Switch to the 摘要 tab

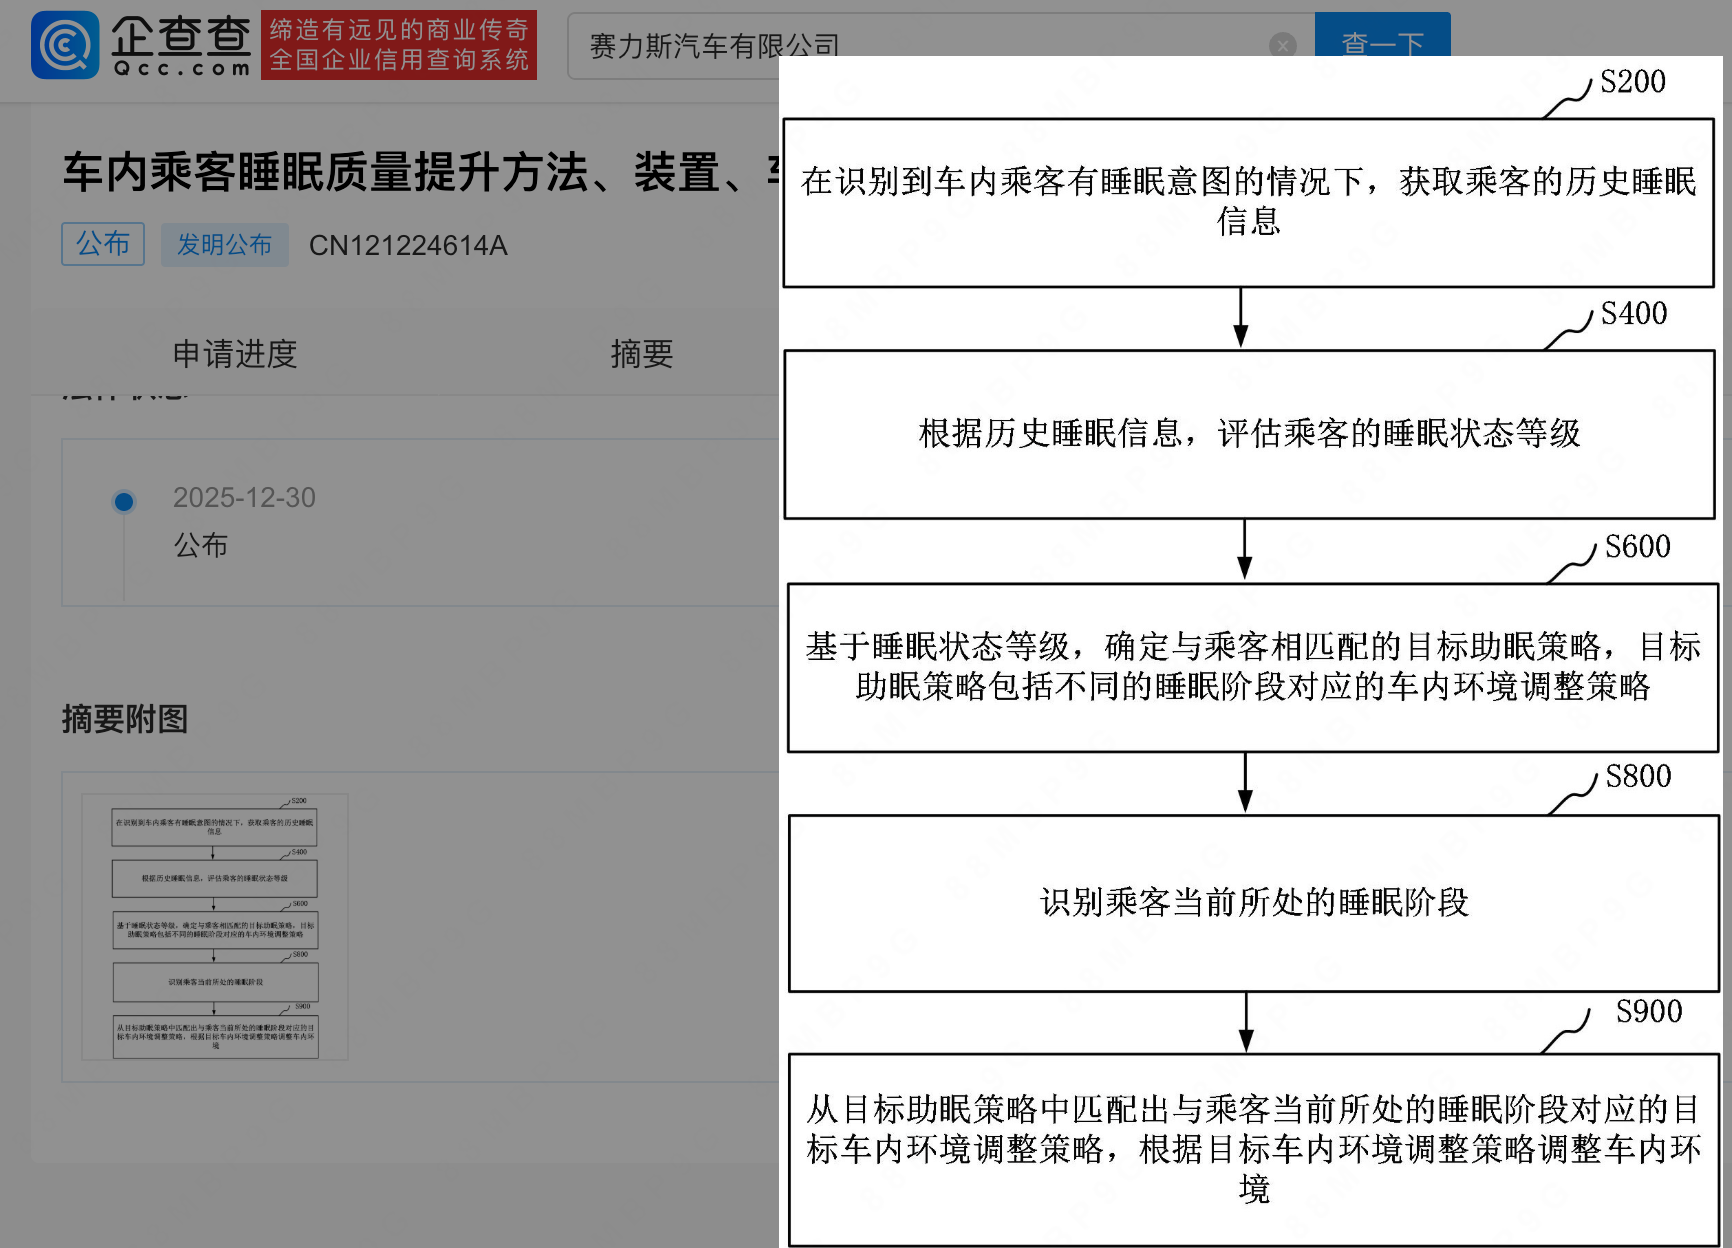tap(641, 354)
